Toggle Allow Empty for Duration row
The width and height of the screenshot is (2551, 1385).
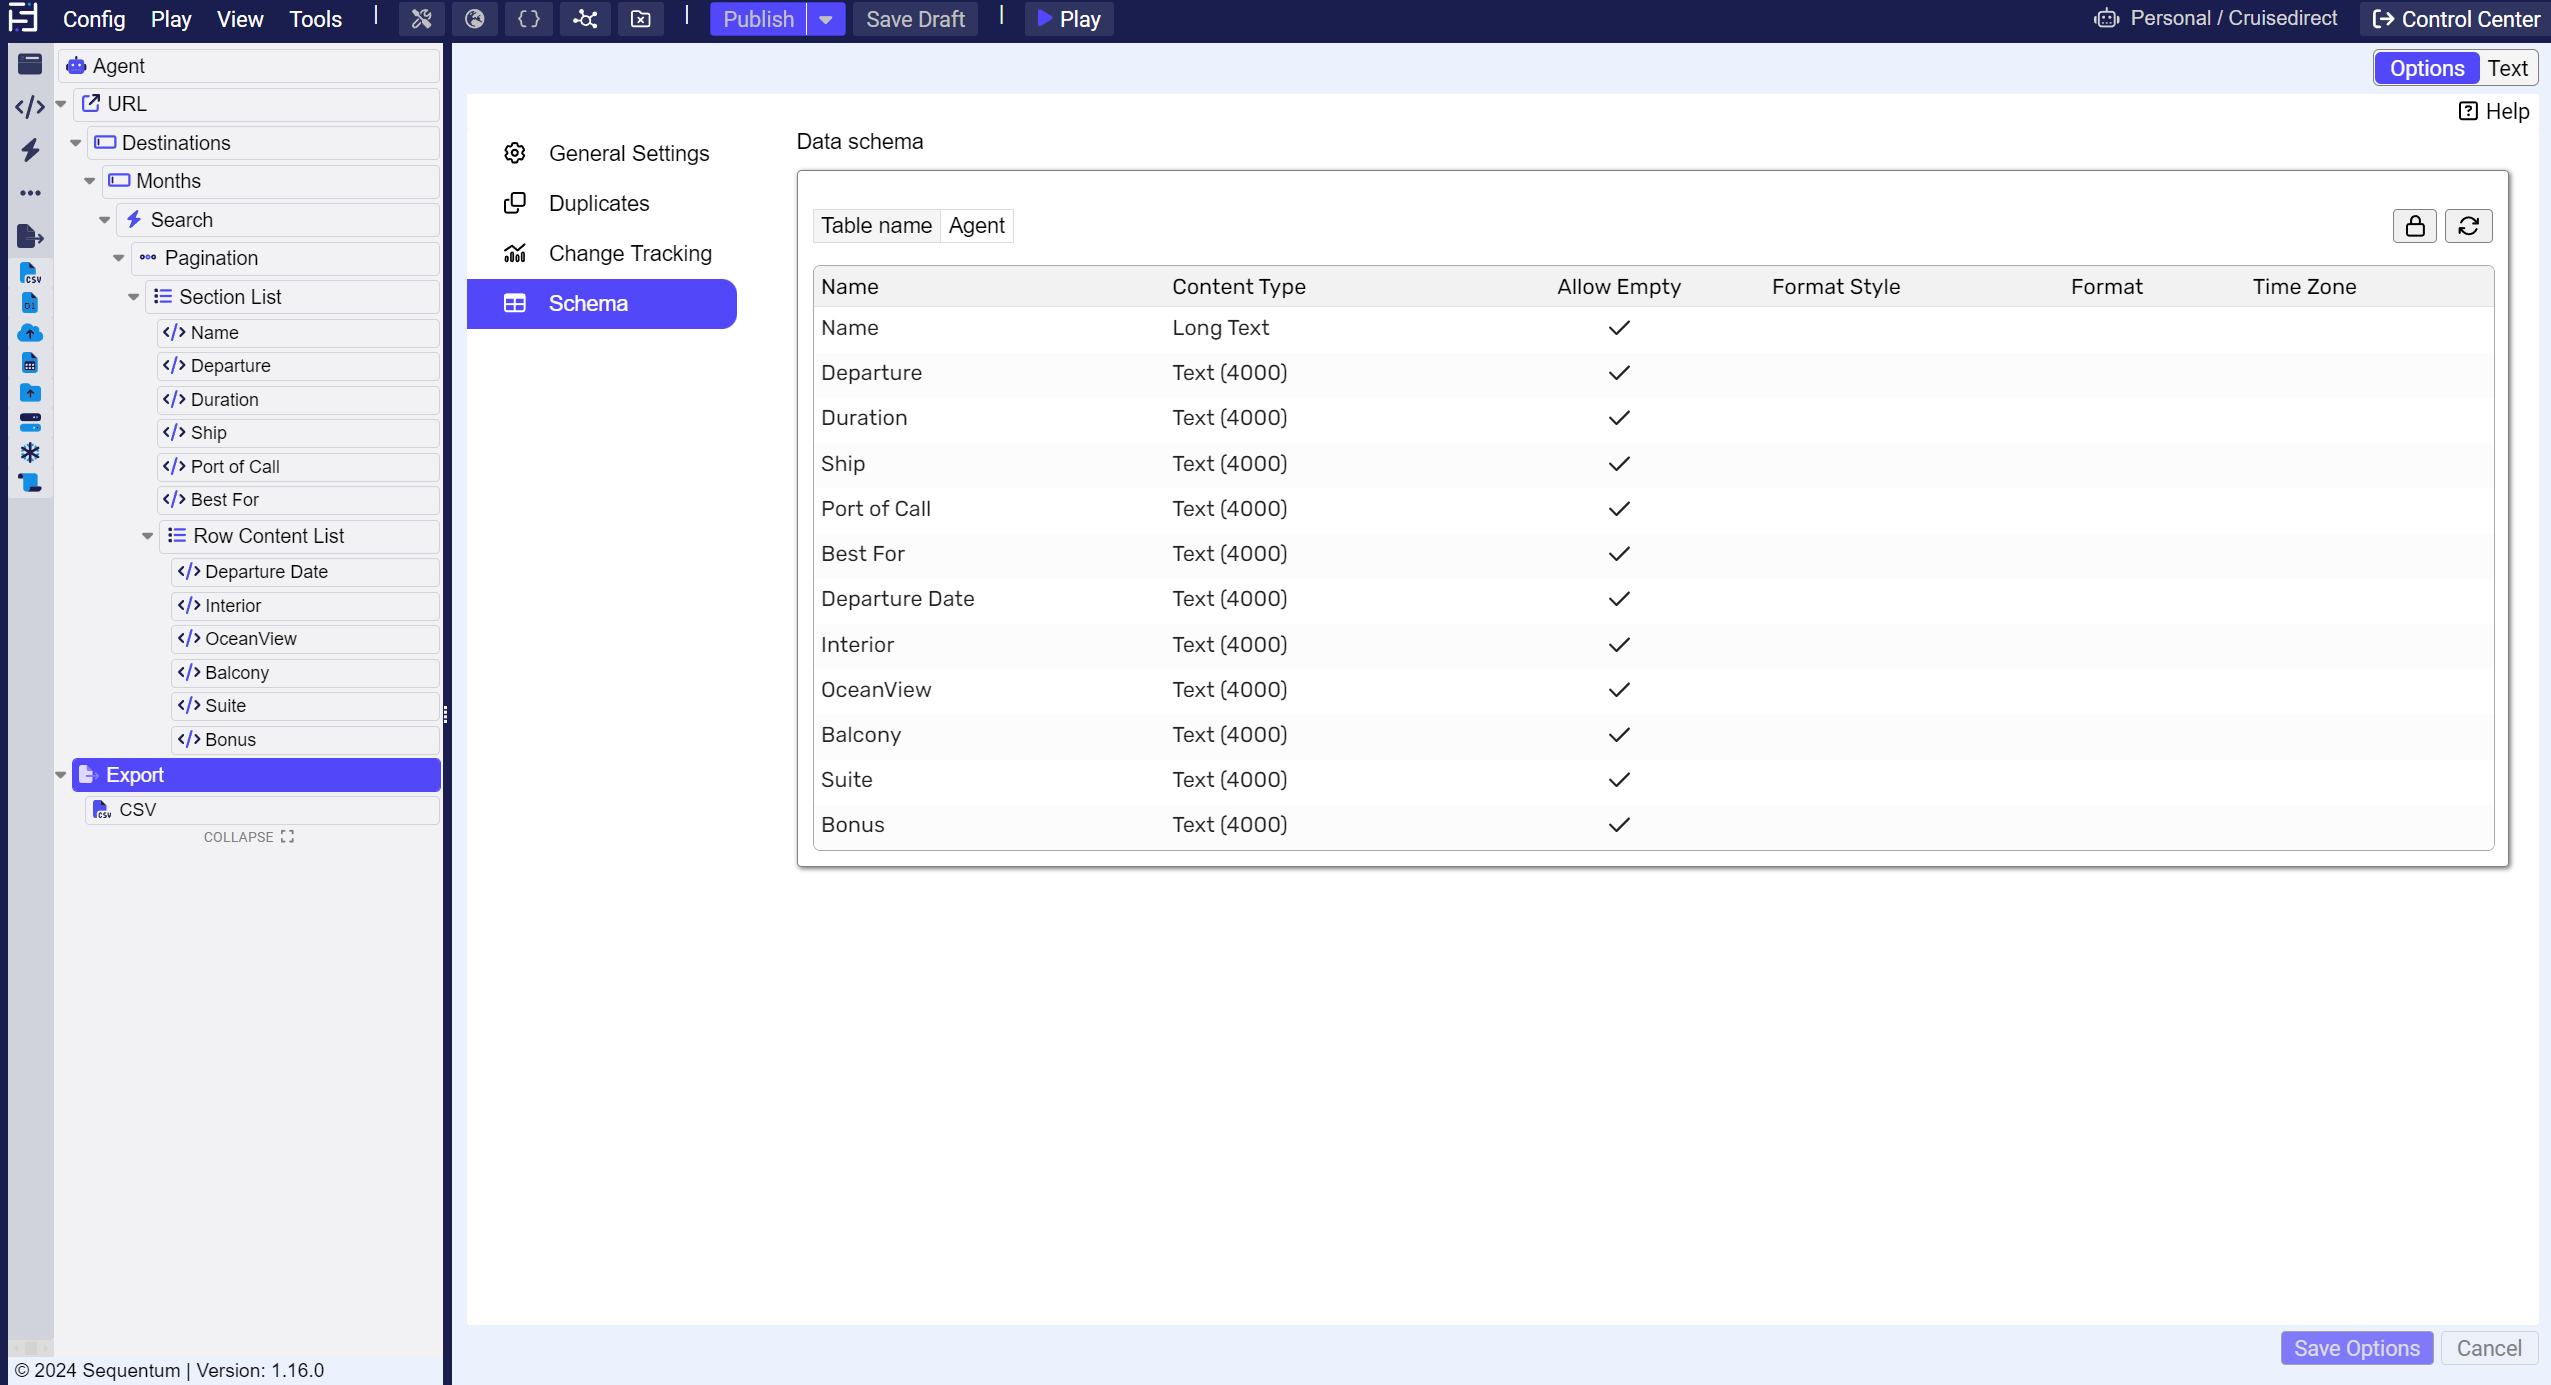click(1619, 418)
